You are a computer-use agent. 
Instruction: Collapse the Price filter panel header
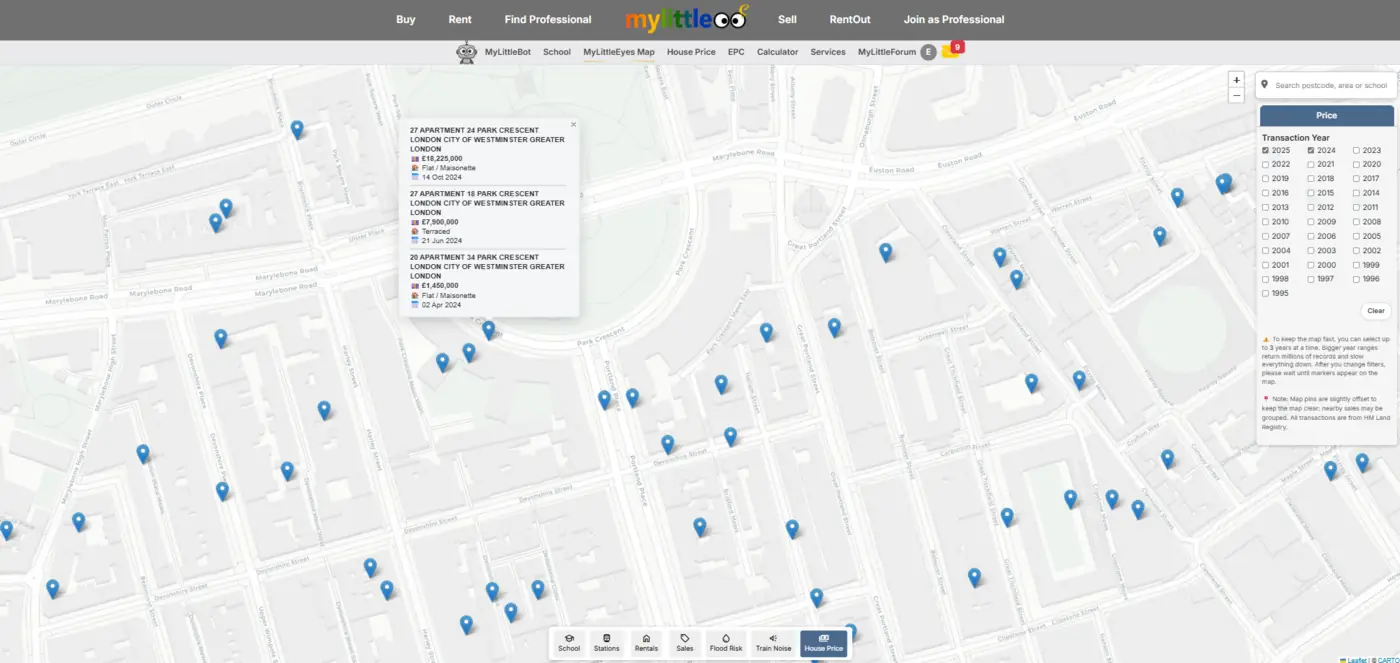click(1326, 116)
